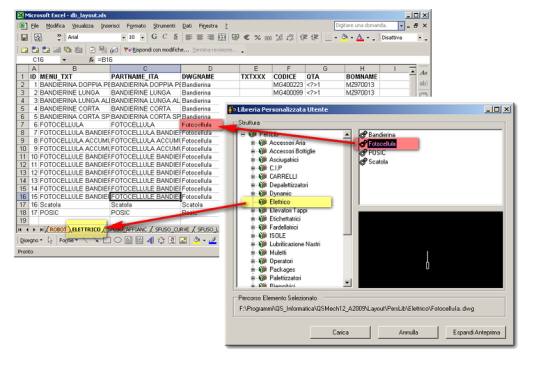Select the Elettrico folder in tree
Image resolution: width=550 pixels, height=370 pixels.
[x=280, y=202]
